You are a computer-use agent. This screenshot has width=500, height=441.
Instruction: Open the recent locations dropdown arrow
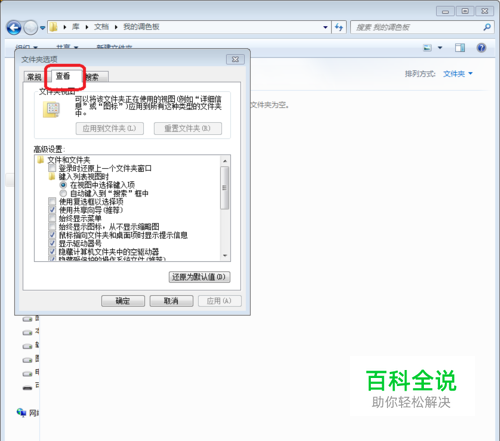(x=42, y=28)
